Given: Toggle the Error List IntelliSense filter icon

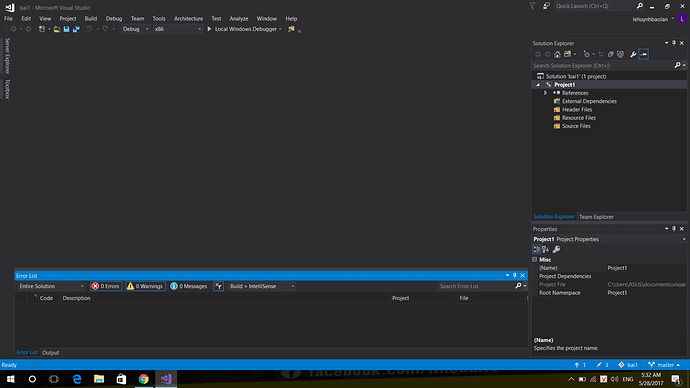Looking at the screenshot, I should (218, 286).
